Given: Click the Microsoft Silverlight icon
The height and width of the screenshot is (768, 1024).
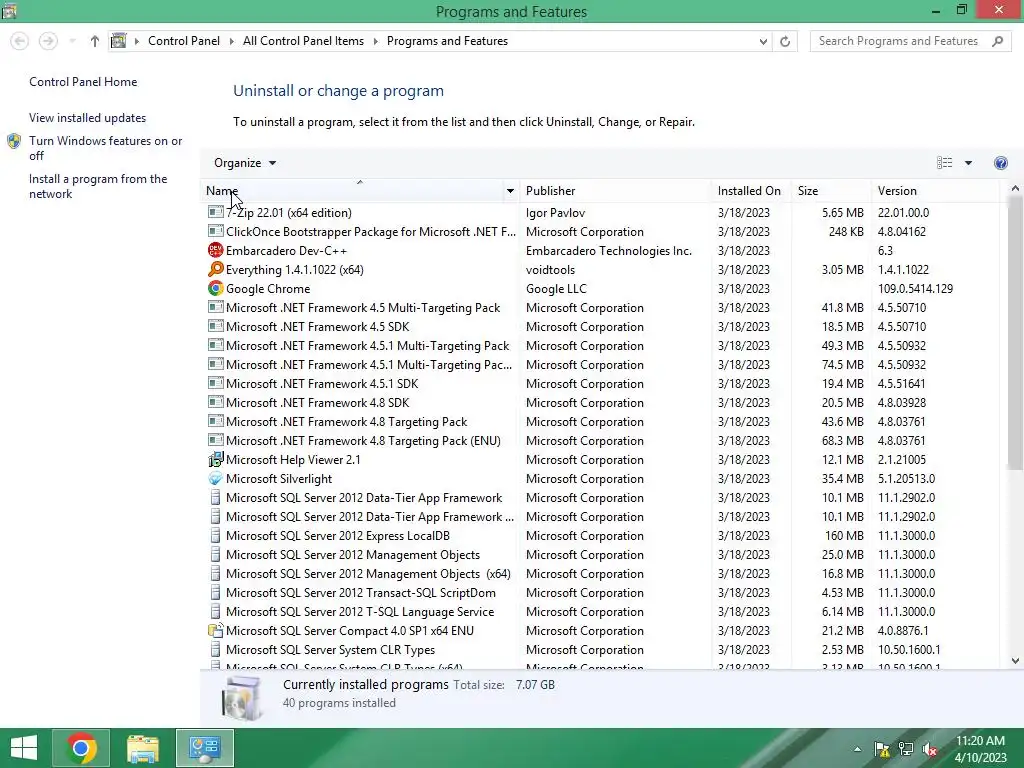Looking at the screenshot, I should tap(216, 478).
